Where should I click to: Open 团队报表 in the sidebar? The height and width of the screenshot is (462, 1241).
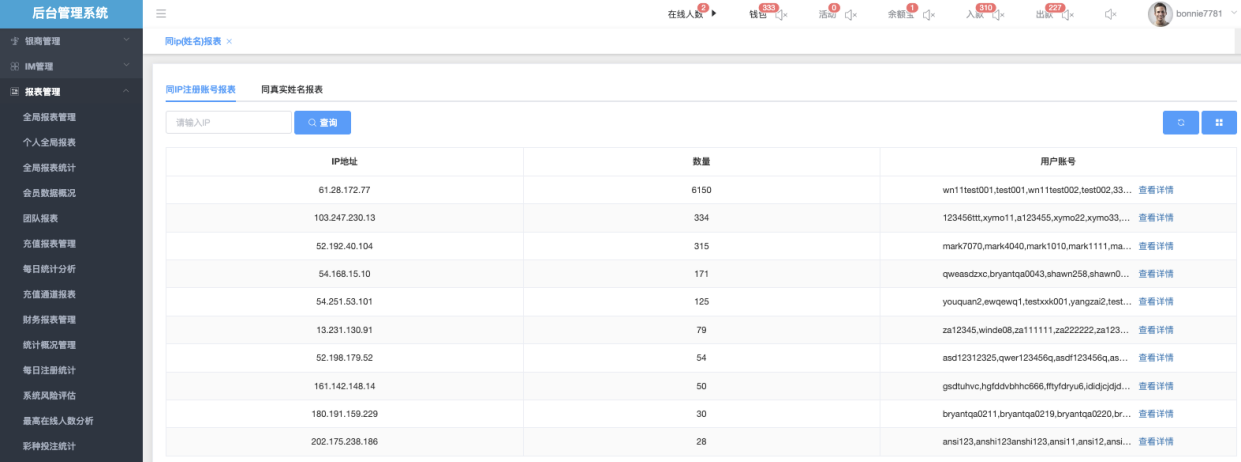[41, 218]
